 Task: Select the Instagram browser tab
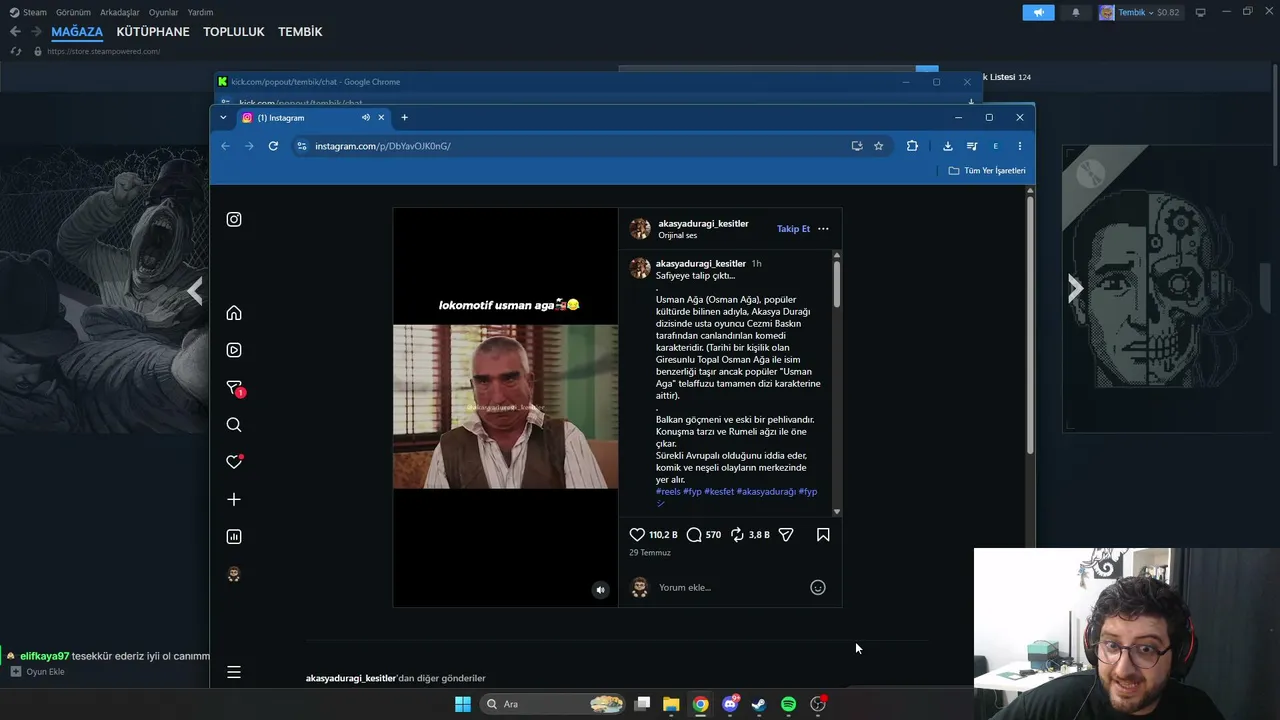tap(312, 118)
